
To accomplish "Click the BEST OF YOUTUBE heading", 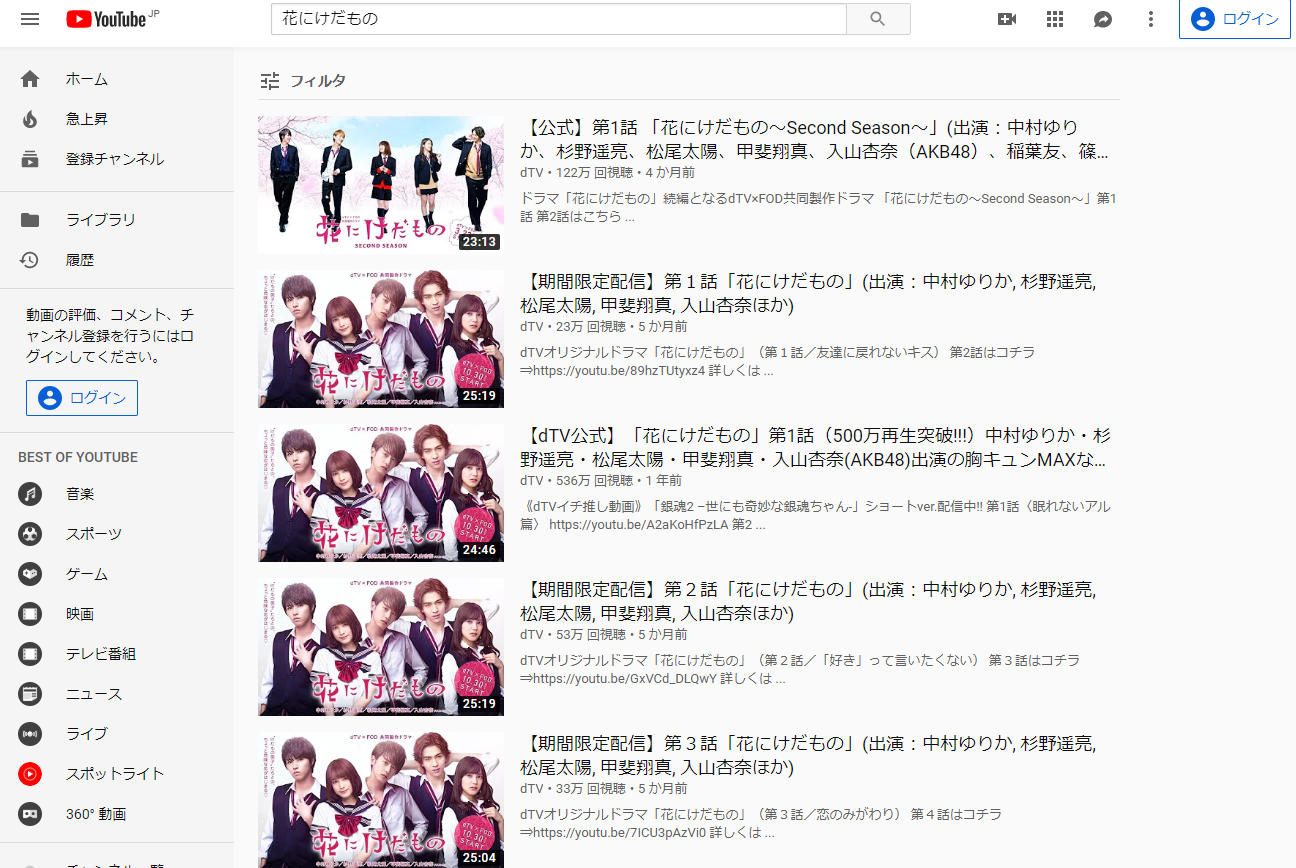I will 78,457.
